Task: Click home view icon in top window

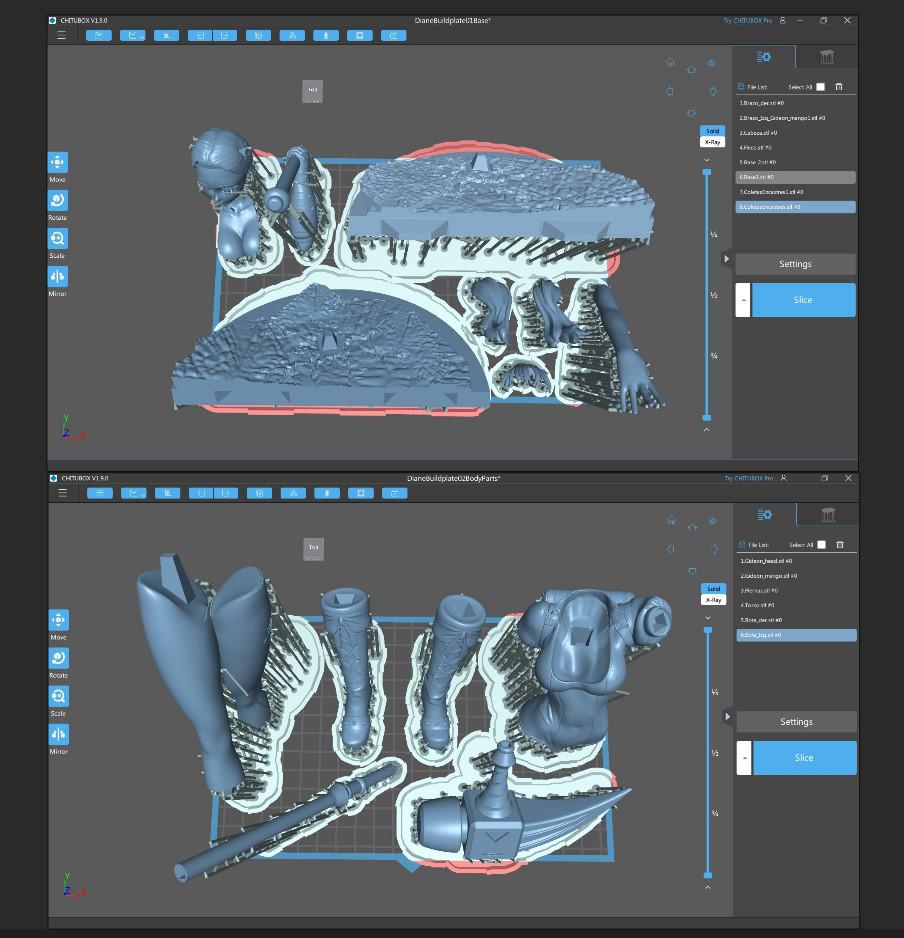Action: (671, 62)
